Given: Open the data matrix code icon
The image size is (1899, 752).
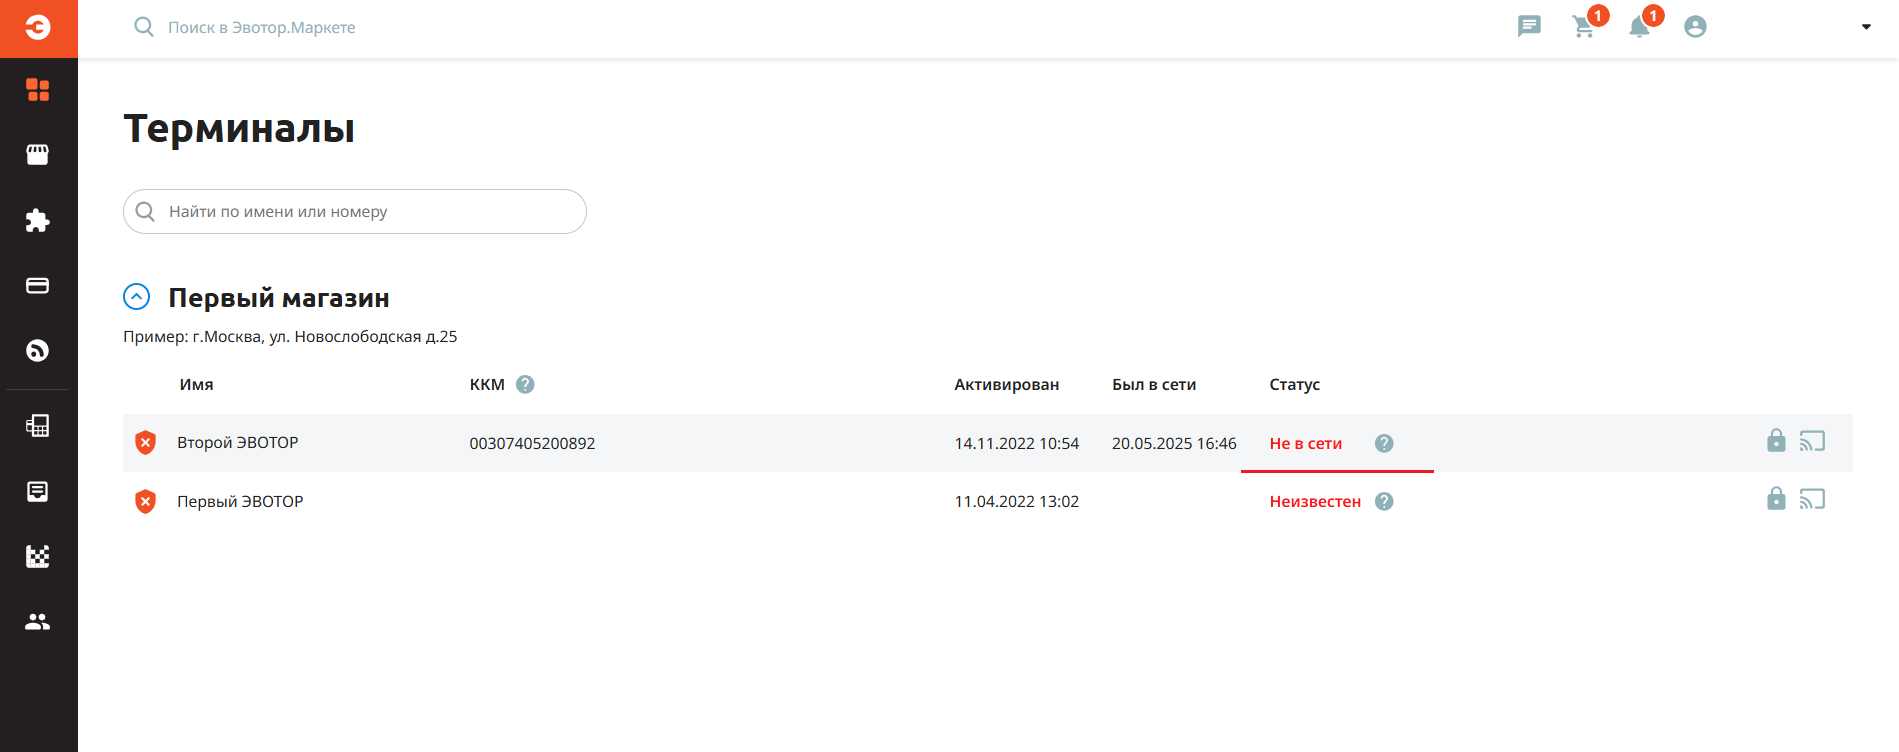Looking at the screenshot, I should click(38, 556).
